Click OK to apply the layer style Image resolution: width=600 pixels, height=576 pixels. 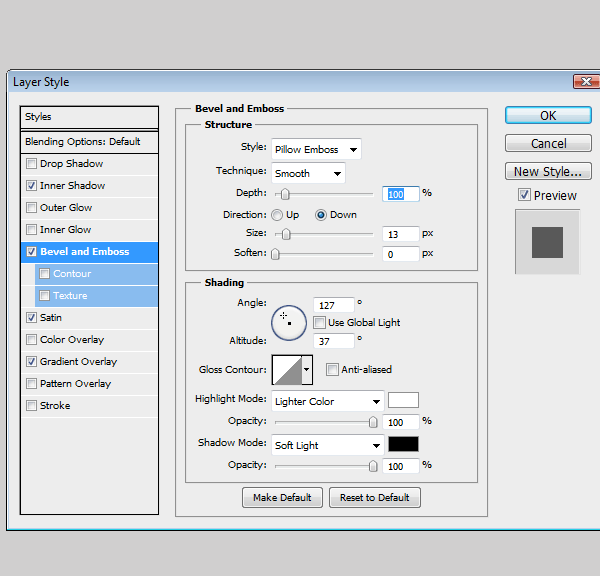click(x=548, y=115)
